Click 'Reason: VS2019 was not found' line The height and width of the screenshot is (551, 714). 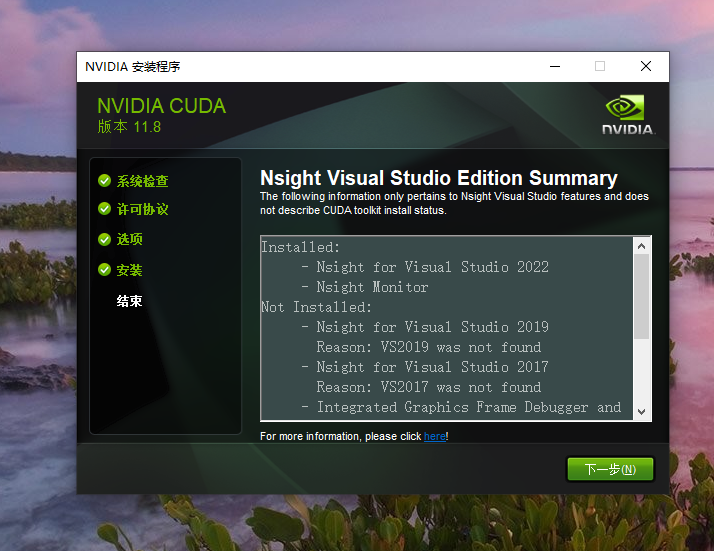click(429, 347)
